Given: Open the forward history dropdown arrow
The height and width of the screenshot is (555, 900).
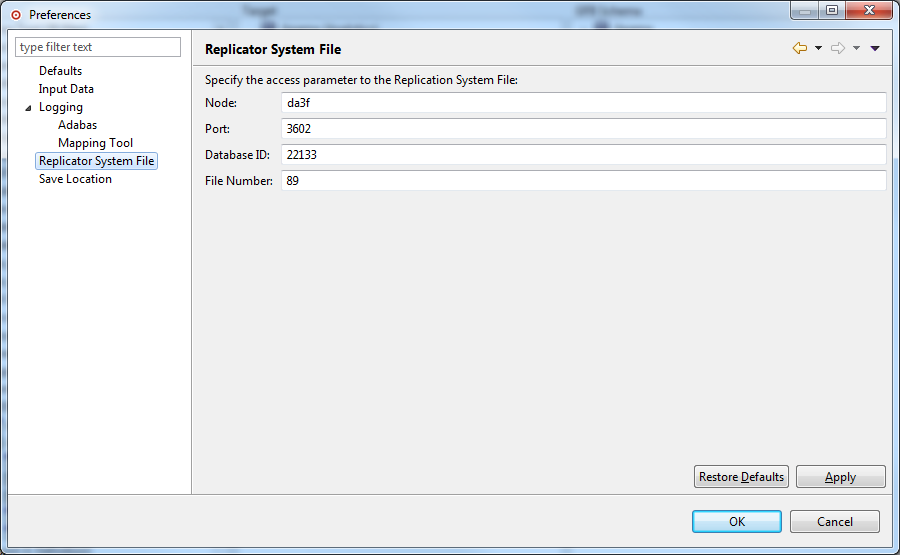Looking at the screenshot, I should [856, 48].
